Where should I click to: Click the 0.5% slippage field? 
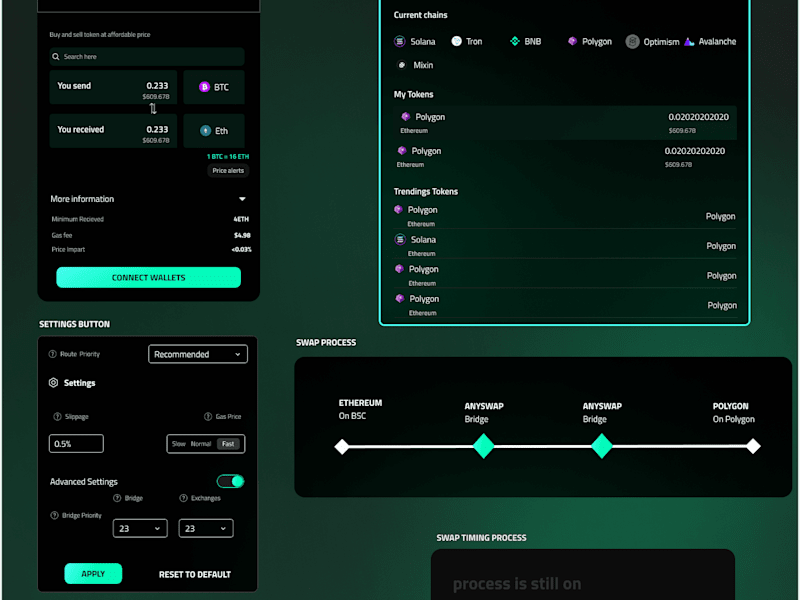pos(76,443)
